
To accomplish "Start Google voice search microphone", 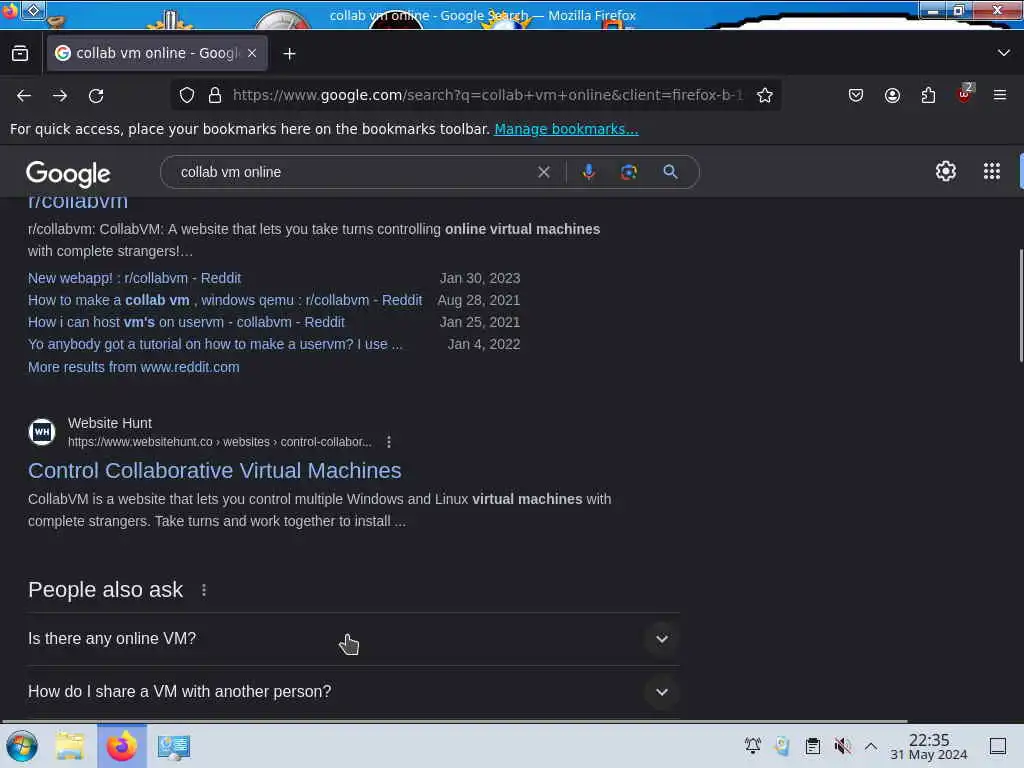I will tap(588, 172).
